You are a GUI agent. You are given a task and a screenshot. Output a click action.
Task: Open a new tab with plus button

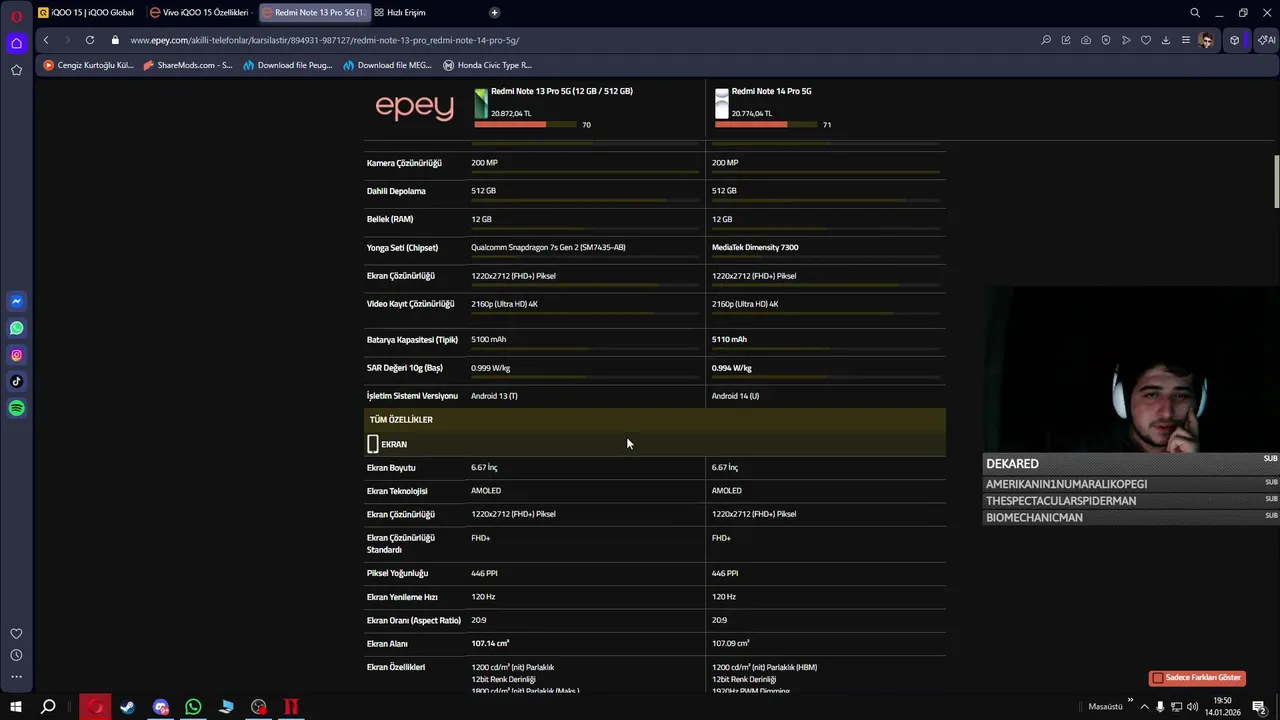tap(494, 13)
